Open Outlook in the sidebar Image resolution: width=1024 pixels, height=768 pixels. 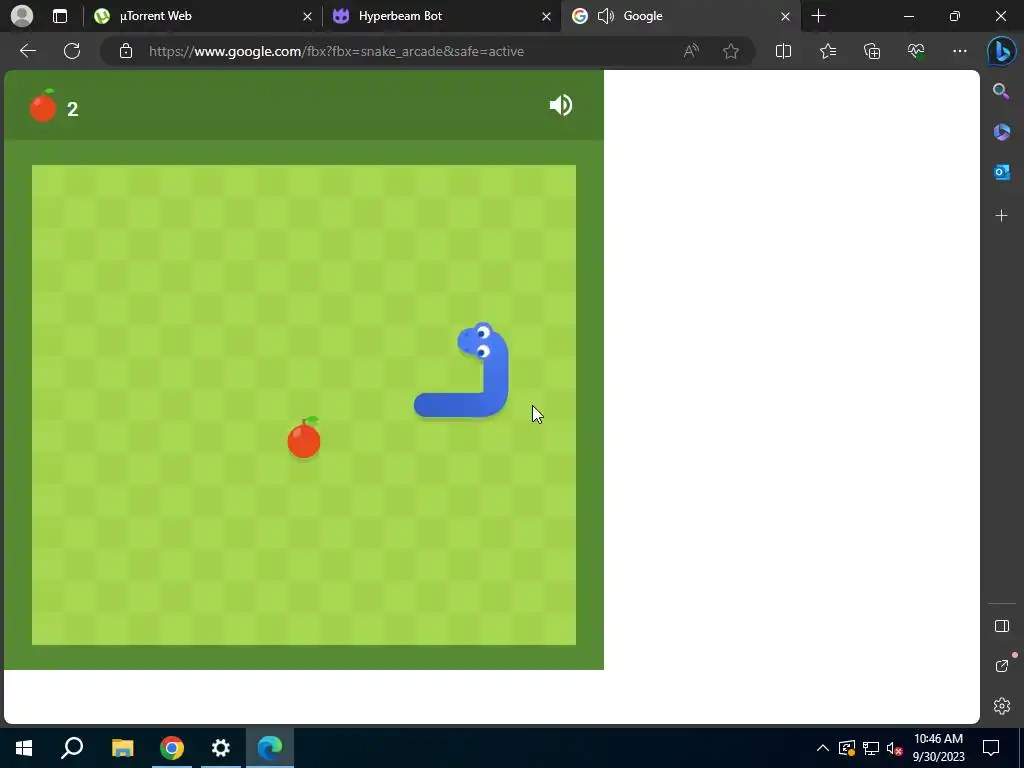1001,172
